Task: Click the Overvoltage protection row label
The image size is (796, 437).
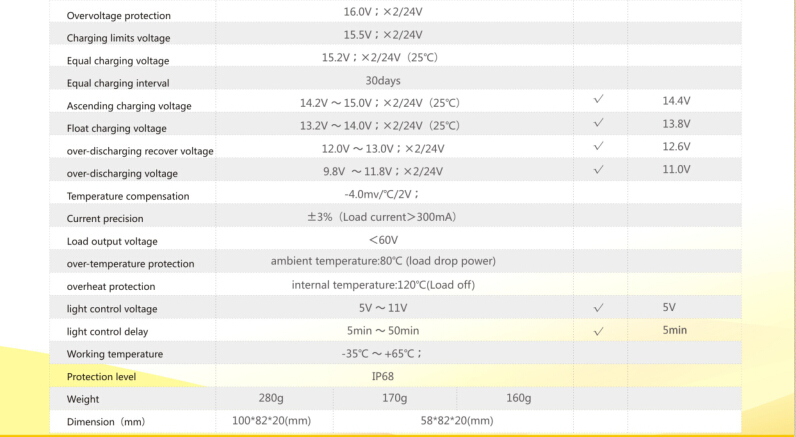Action: point(118,16)
